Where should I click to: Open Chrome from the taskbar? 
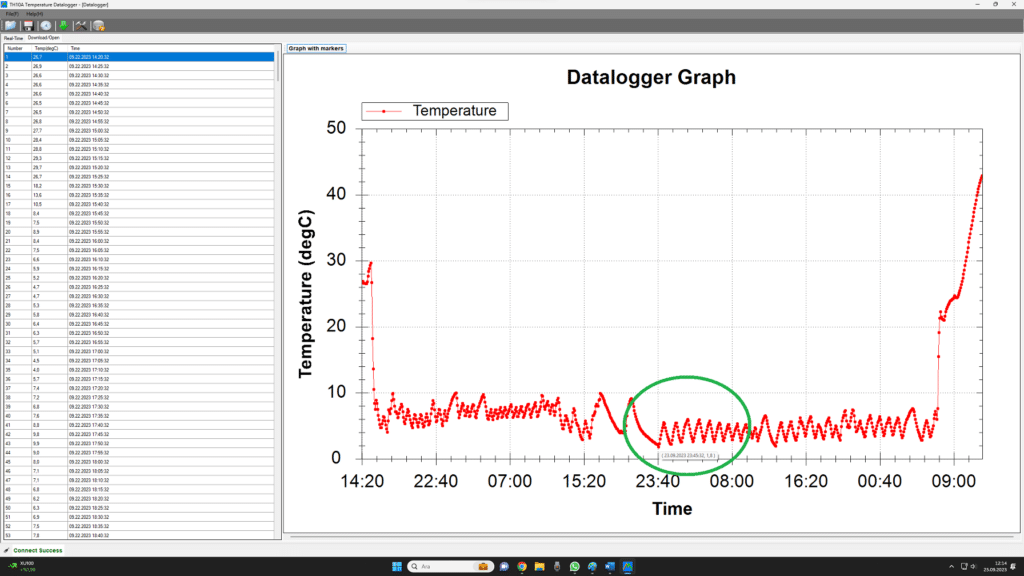click(522, 566)
